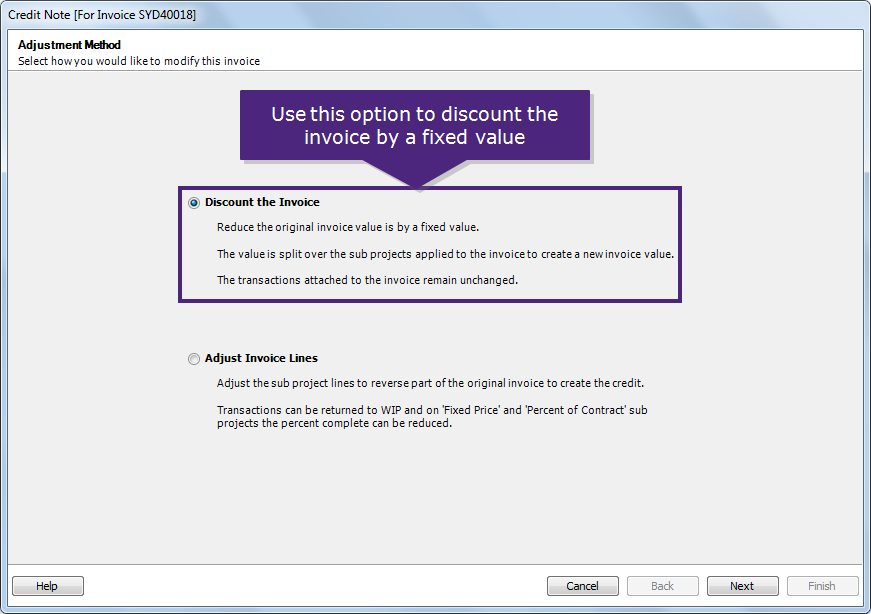This screenshot has width=871, height=614.
Task: Click the 'value is split over the sub projects' line
Action: coord(445,254)
